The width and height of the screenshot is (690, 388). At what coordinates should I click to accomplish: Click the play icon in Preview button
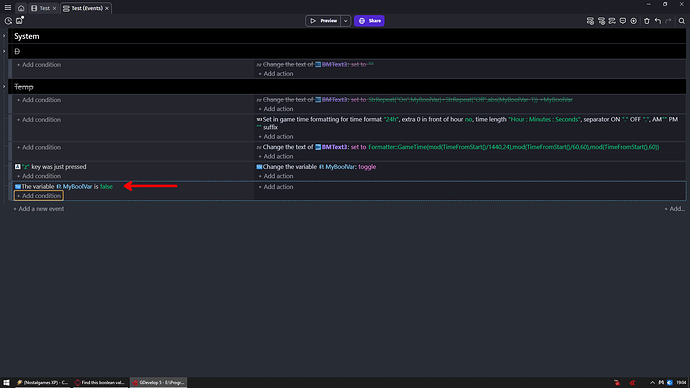(313, 21)
